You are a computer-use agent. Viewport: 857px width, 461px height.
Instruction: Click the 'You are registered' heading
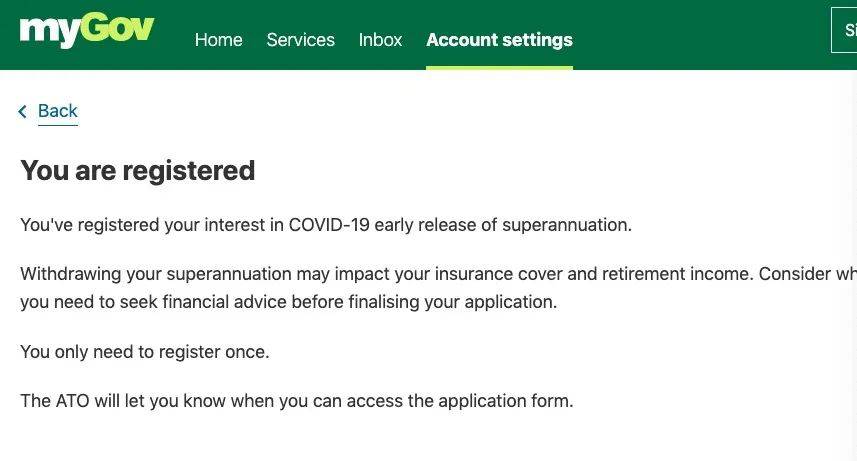138,170
